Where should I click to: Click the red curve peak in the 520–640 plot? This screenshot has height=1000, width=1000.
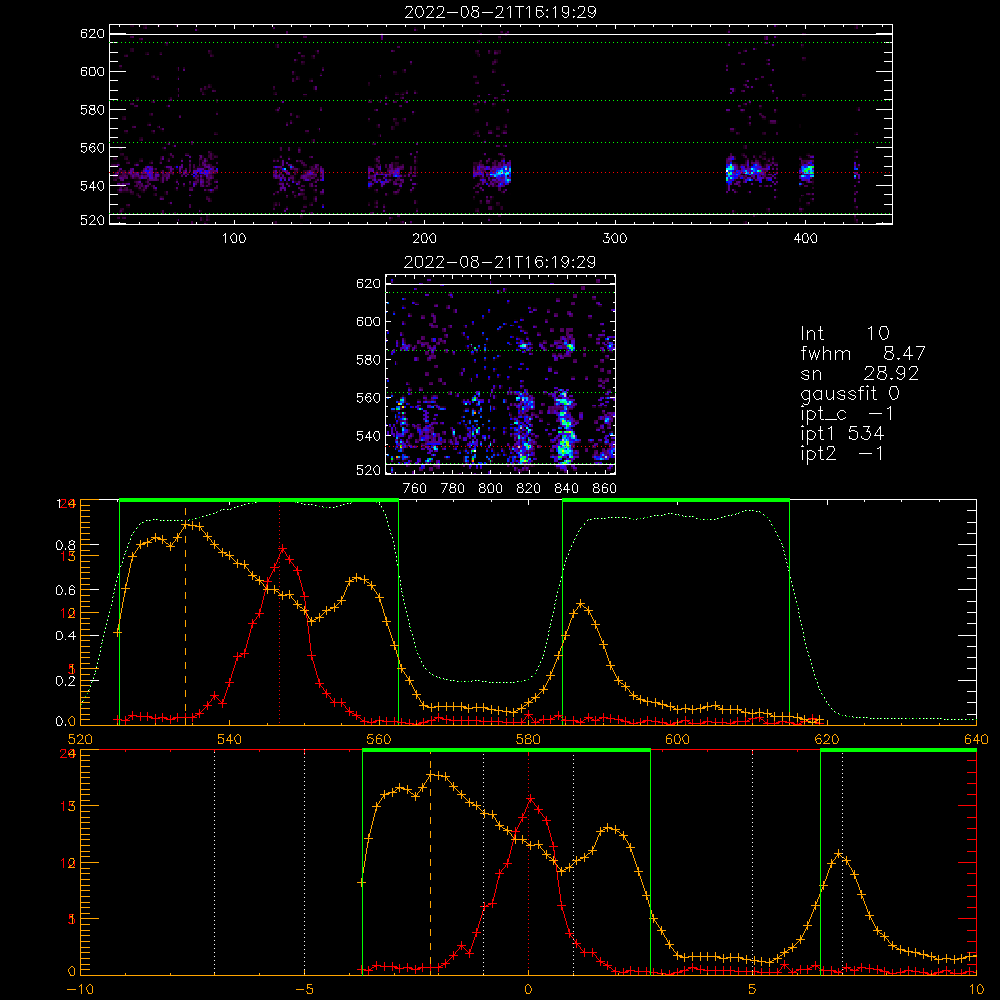[283, 548]
